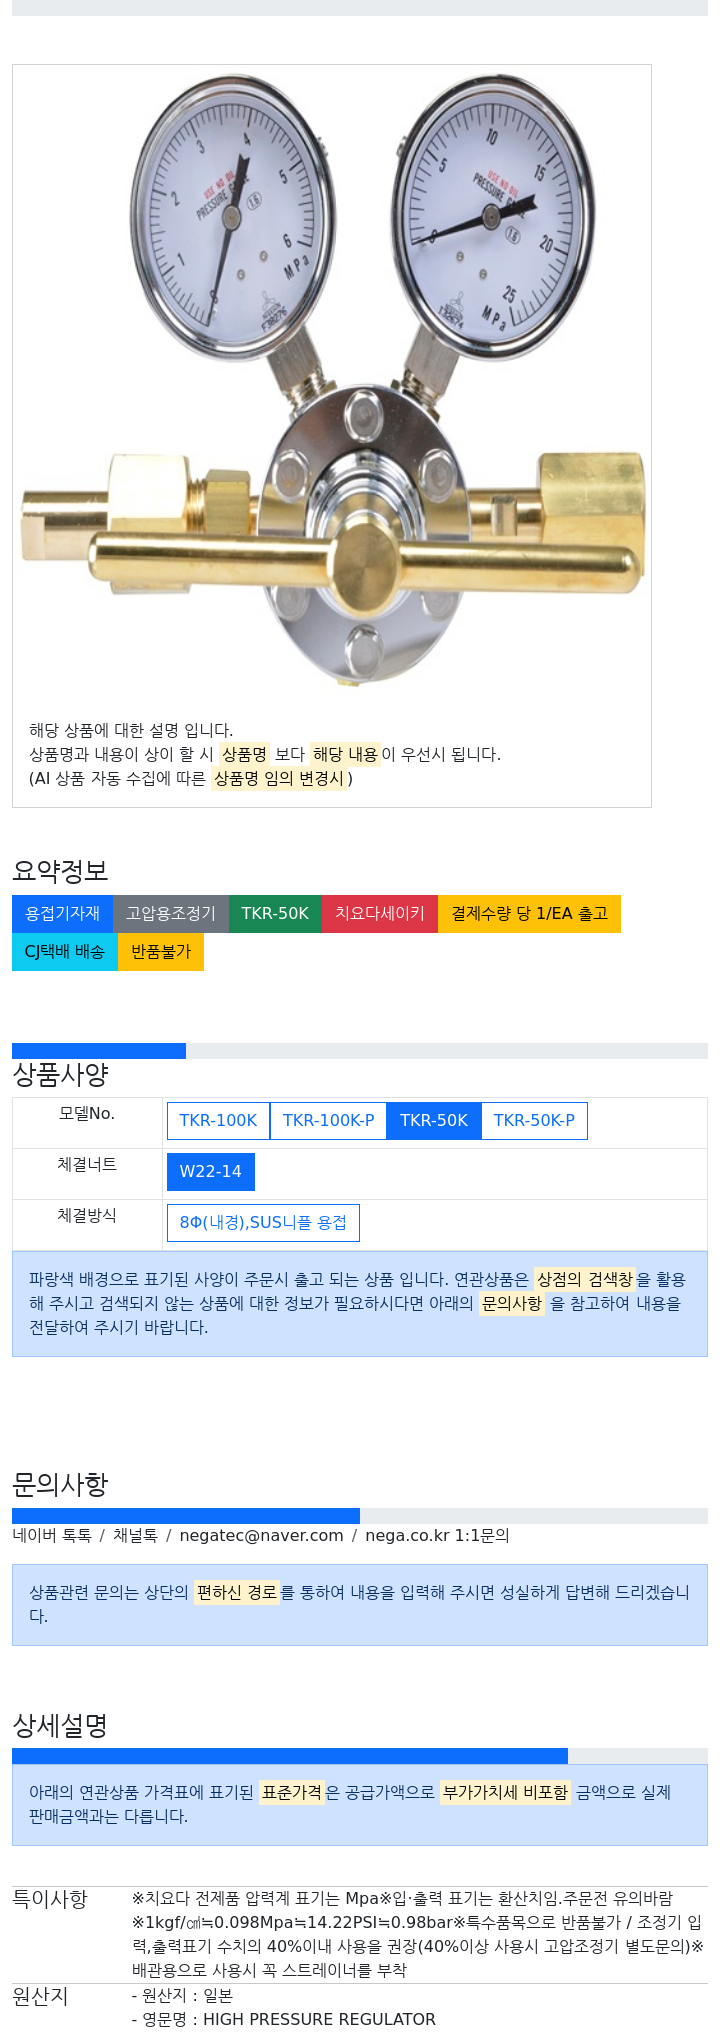Screen dimensions: 720x2032
Task: Open nega.co.kr 1:1문의 link
Action: pyautogui.click(x=437, y=1535)
